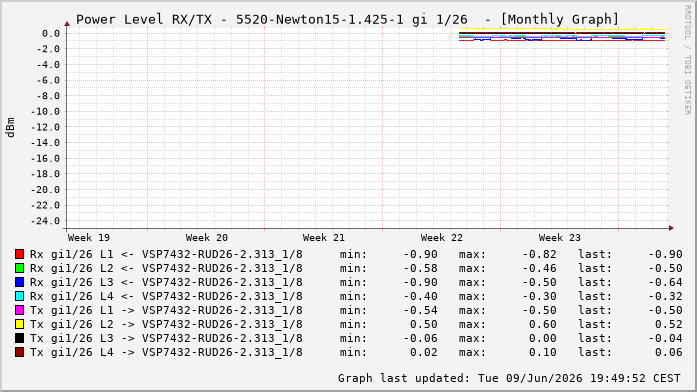This screenshot has width=697, height=392.
Task: Click the green Rx L2 legend swatch
Action: [x=19, y=268]
